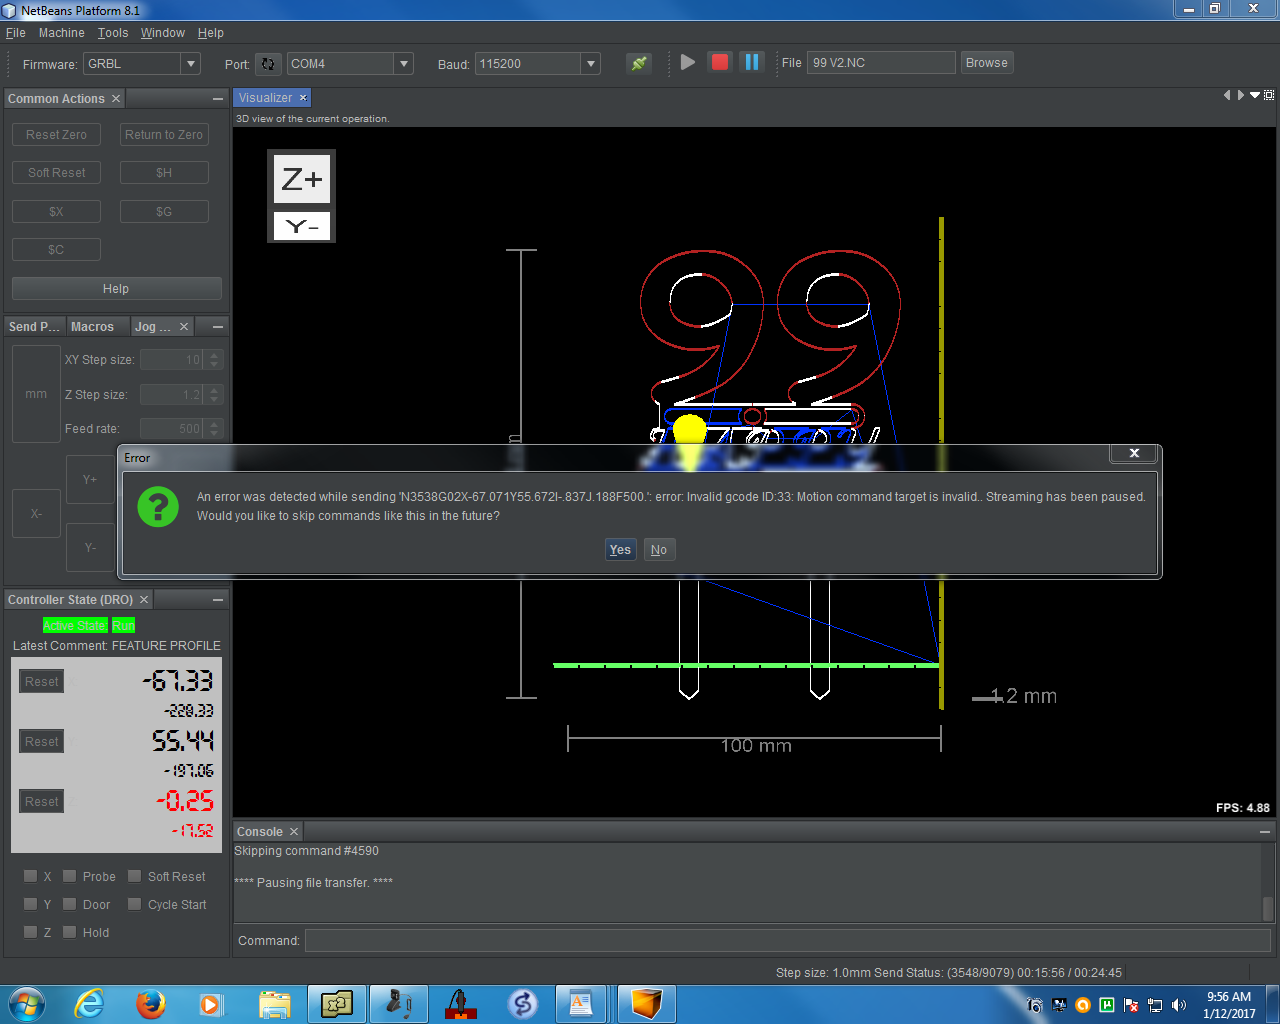
Task: Open the Machine menu
Action: click(x=62, y=33)
